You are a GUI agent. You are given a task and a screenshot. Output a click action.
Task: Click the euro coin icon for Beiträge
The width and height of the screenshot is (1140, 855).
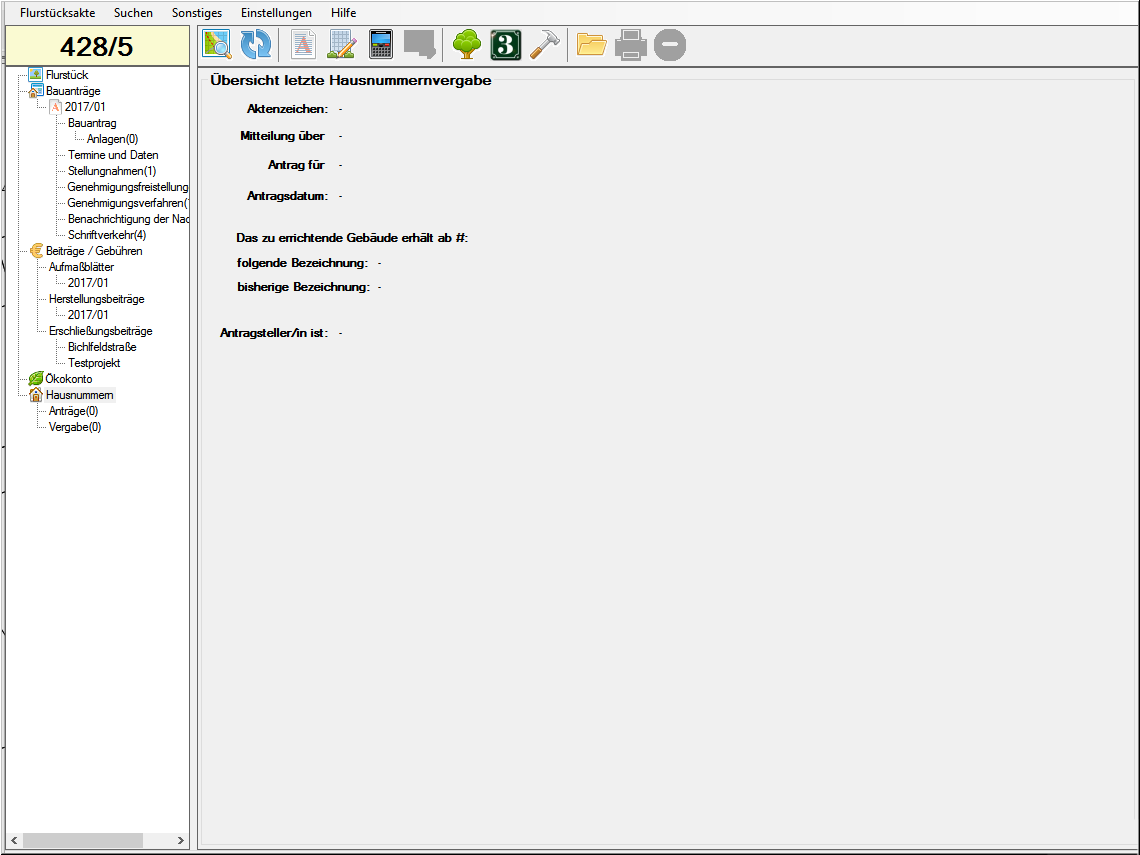point(36,251)
